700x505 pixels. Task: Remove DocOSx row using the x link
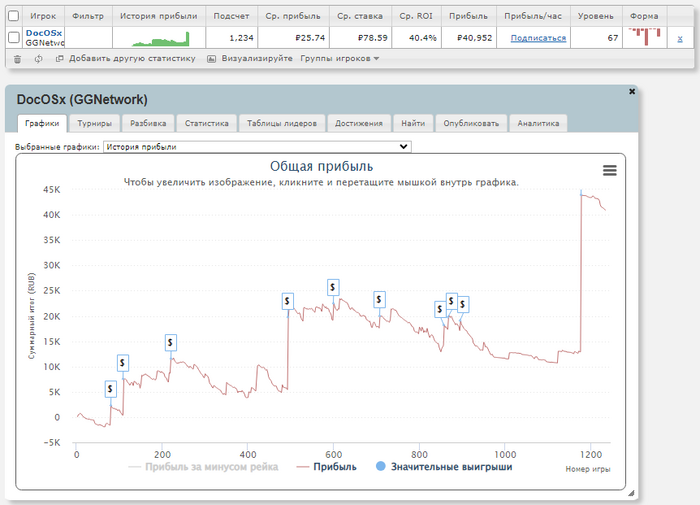click(x=679, y=38)
